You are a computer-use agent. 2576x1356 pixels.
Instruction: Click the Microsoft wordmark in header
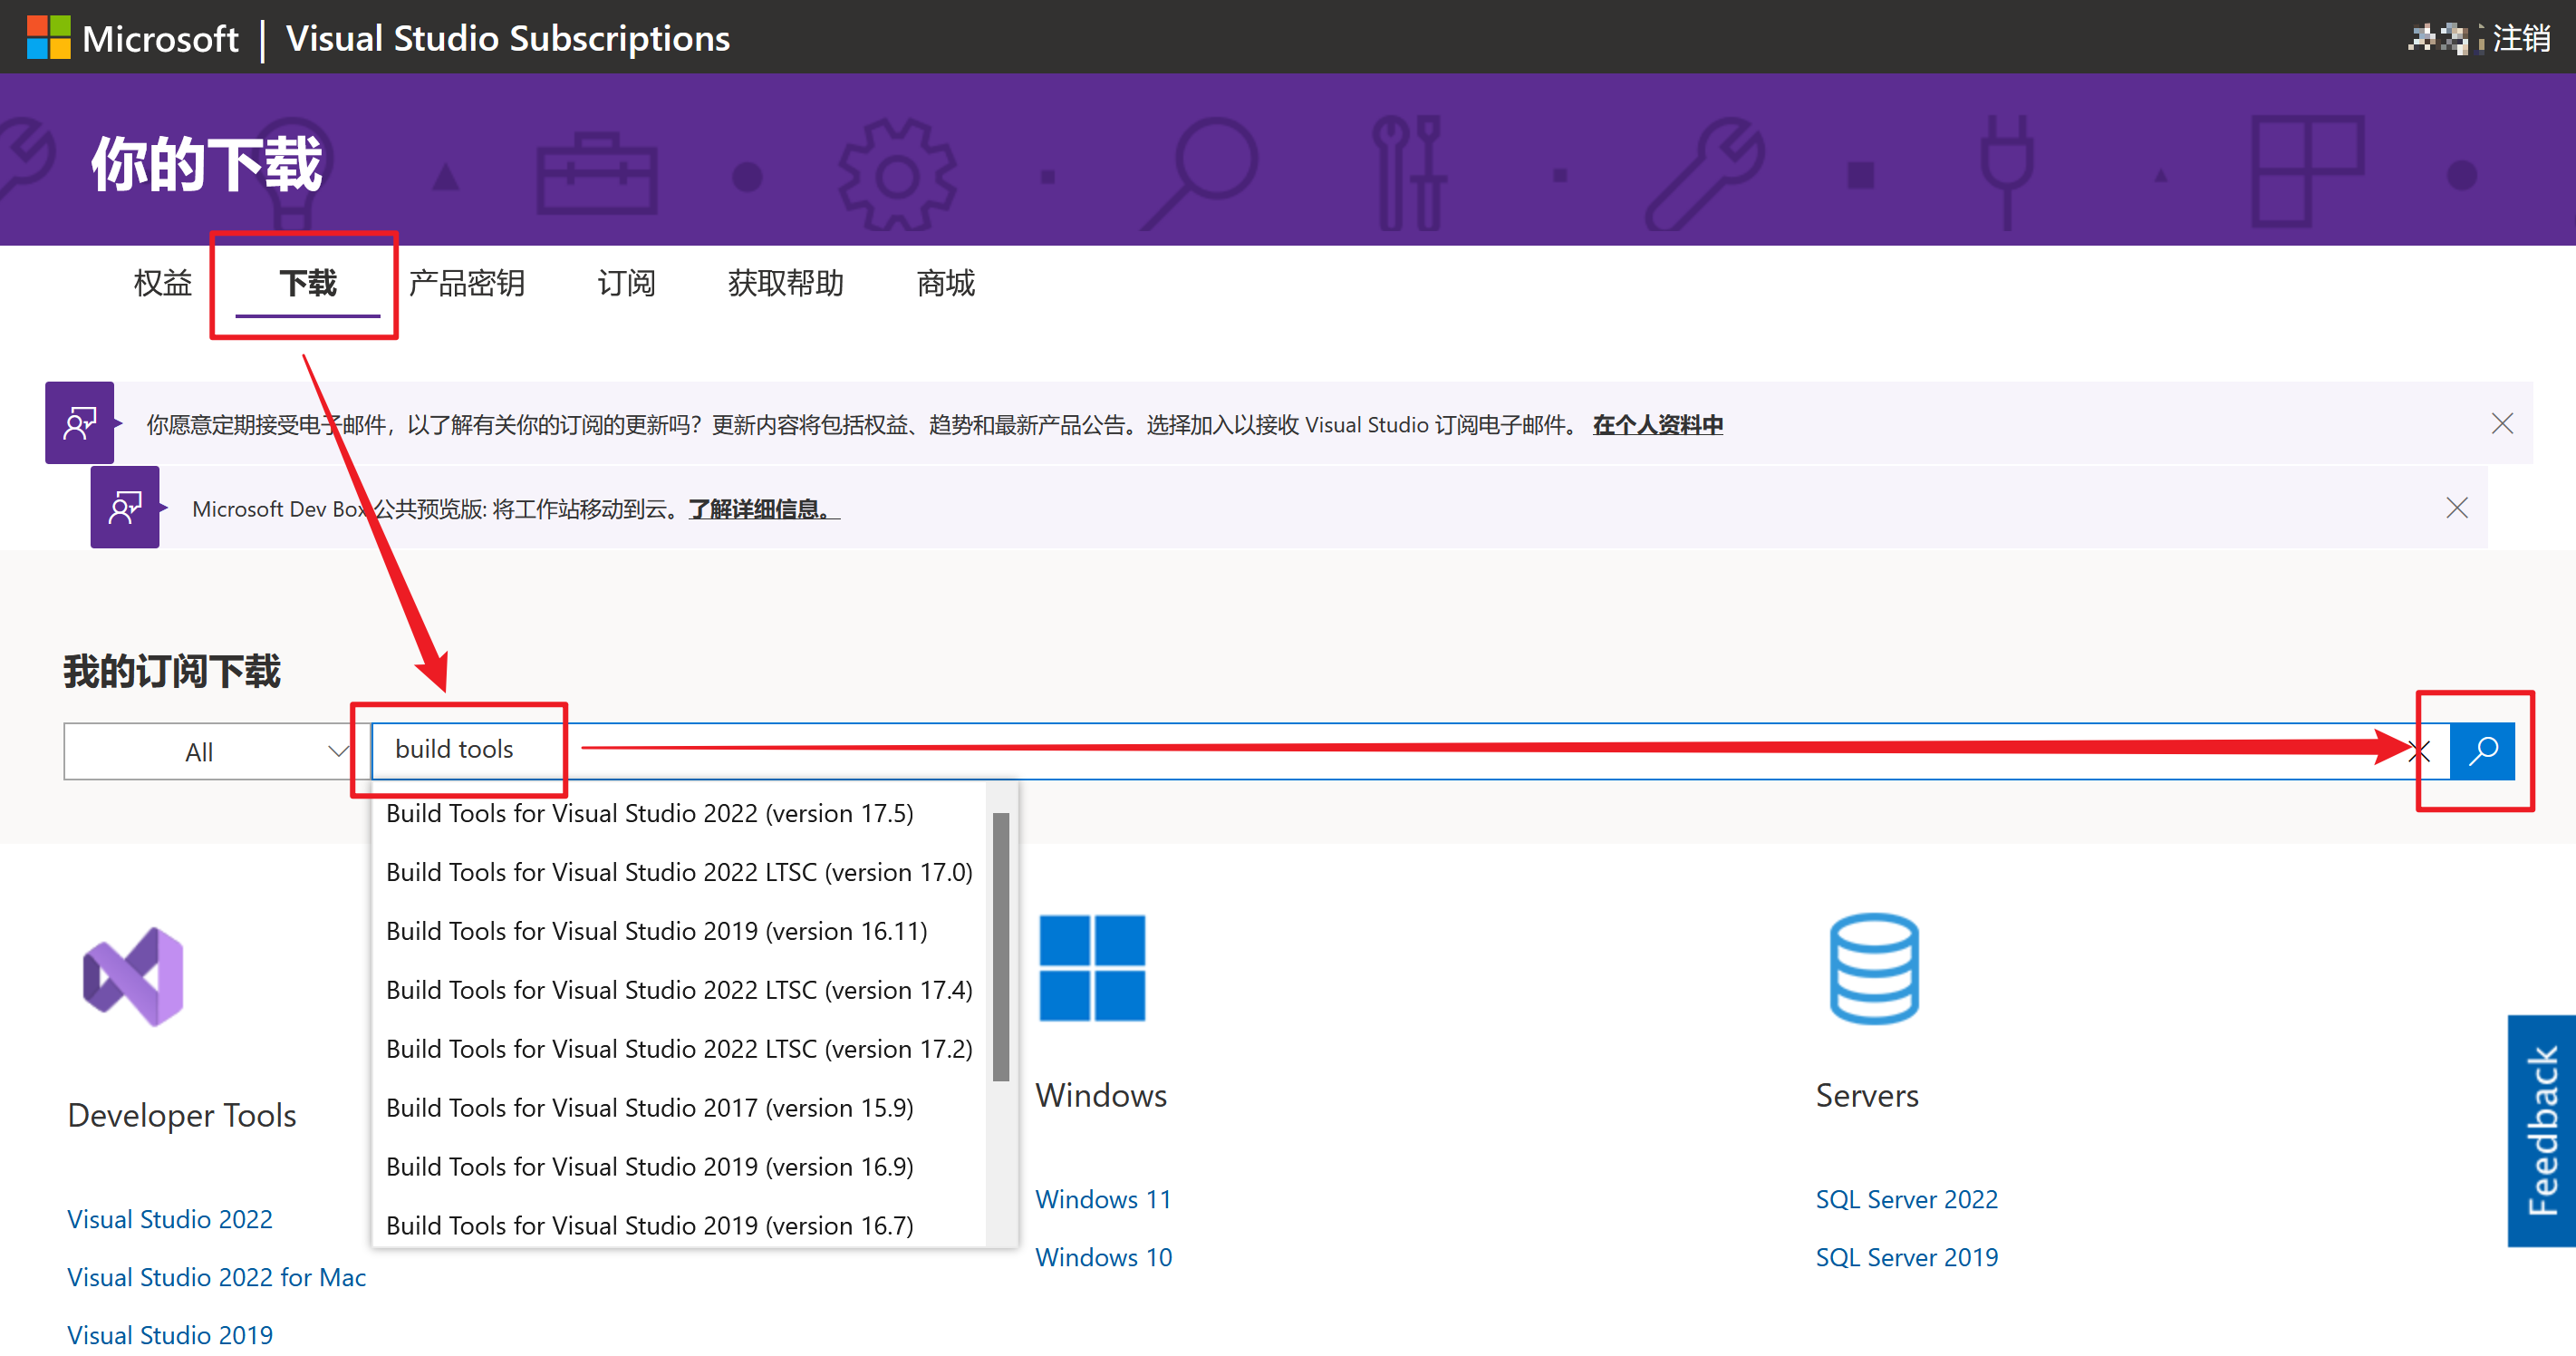click(160, 39)
